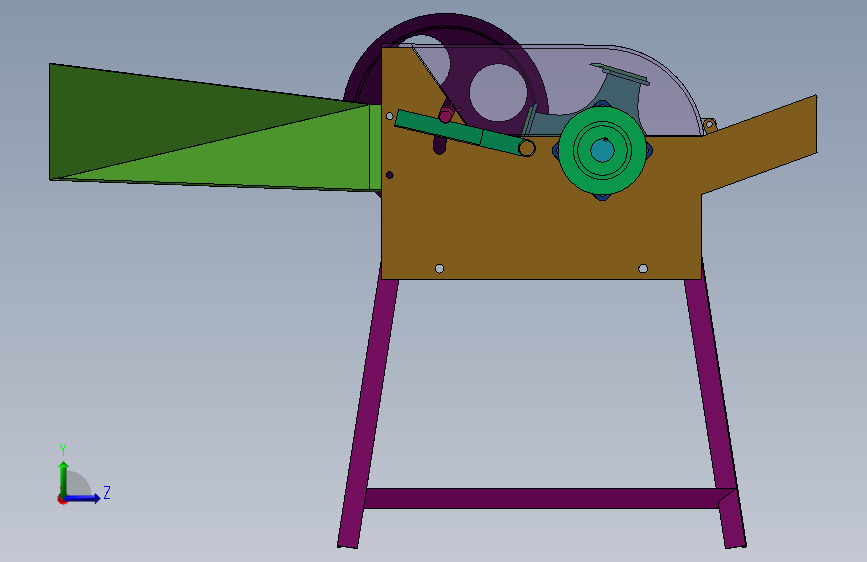Click the green Y axis of triad
The height and width of the screenshot is (562, 867).
click(x=64, y=478)
